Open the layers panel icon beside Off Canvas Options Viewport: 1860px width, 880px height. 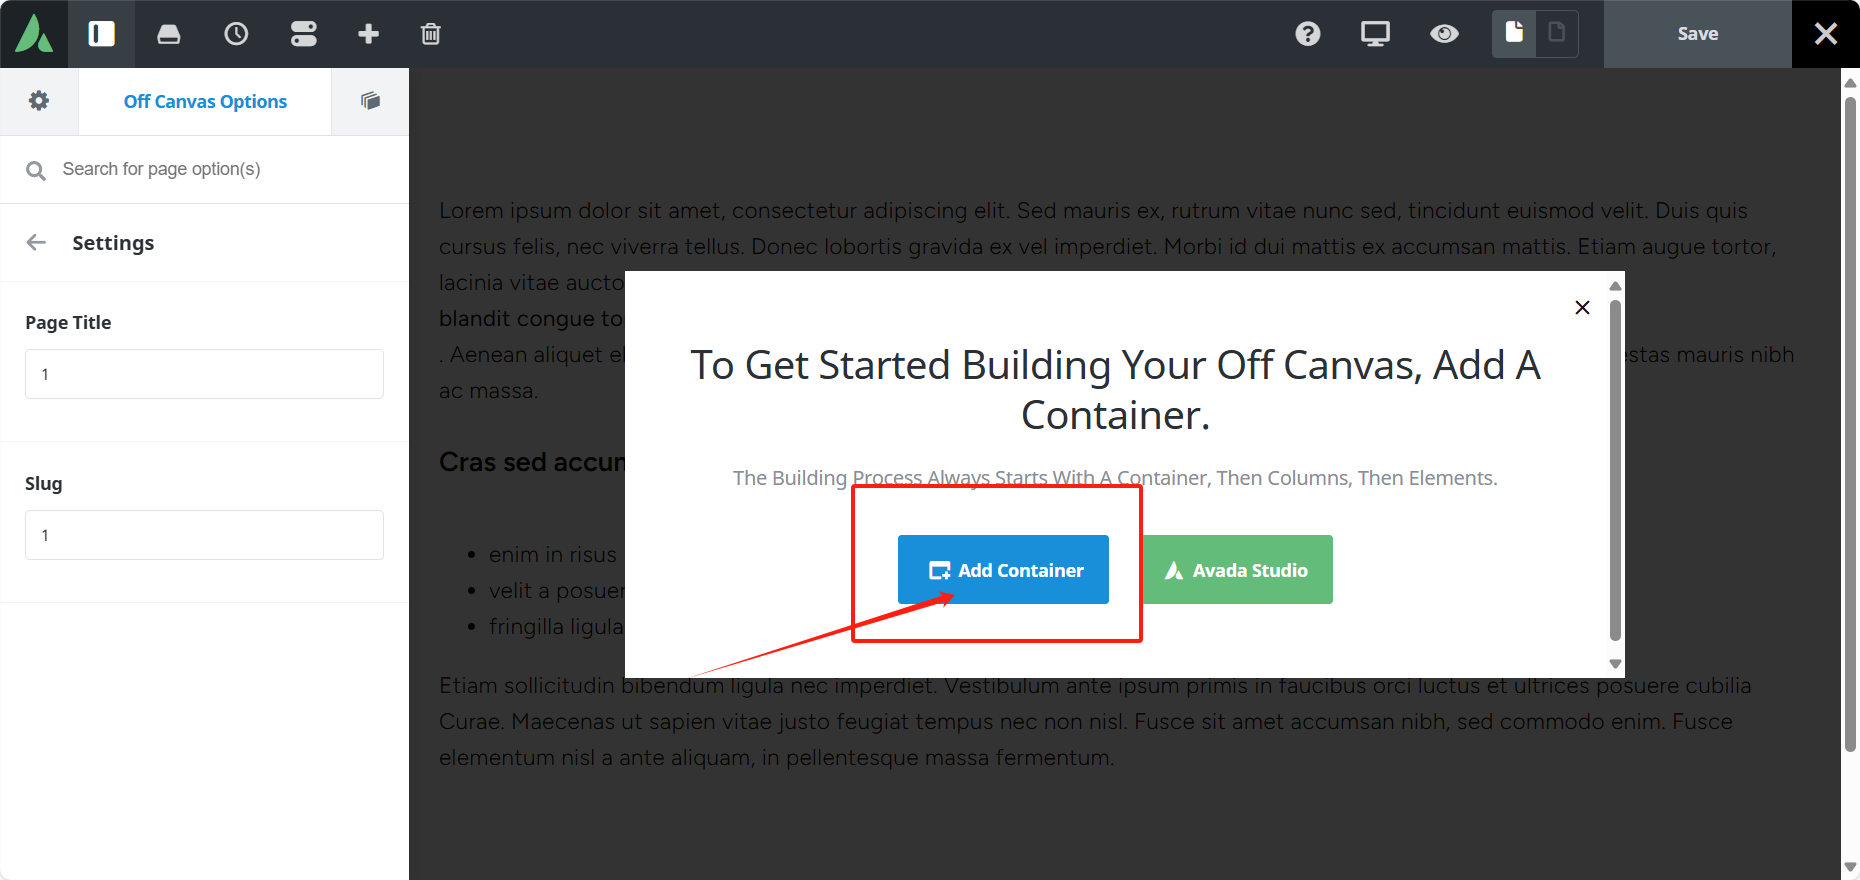pyautogui.click(x=369, y=101)
